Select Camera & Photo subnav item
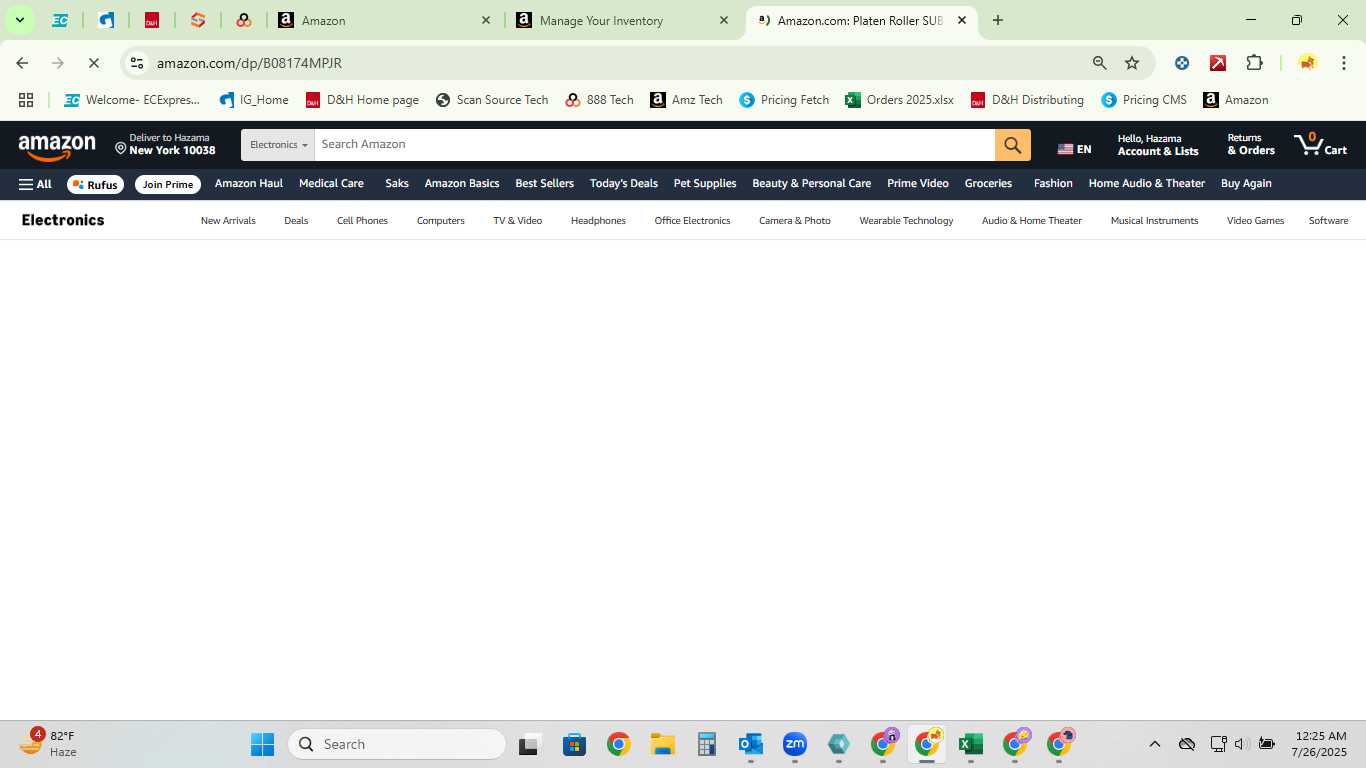The height and width of the screenshot is (768, 1366). [x=795, y=221]
